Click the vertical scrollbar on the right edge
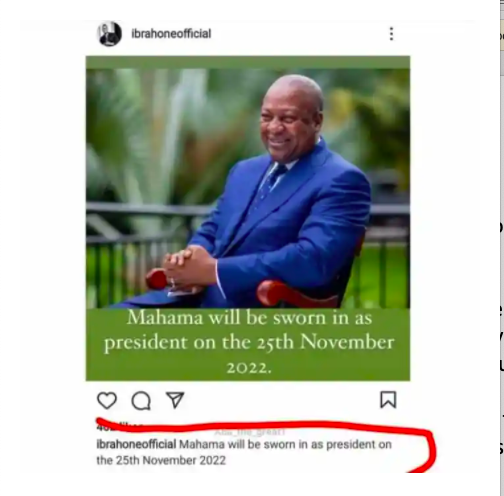Image resolution: width=504 pixels, height=496 pixels. 502,248
